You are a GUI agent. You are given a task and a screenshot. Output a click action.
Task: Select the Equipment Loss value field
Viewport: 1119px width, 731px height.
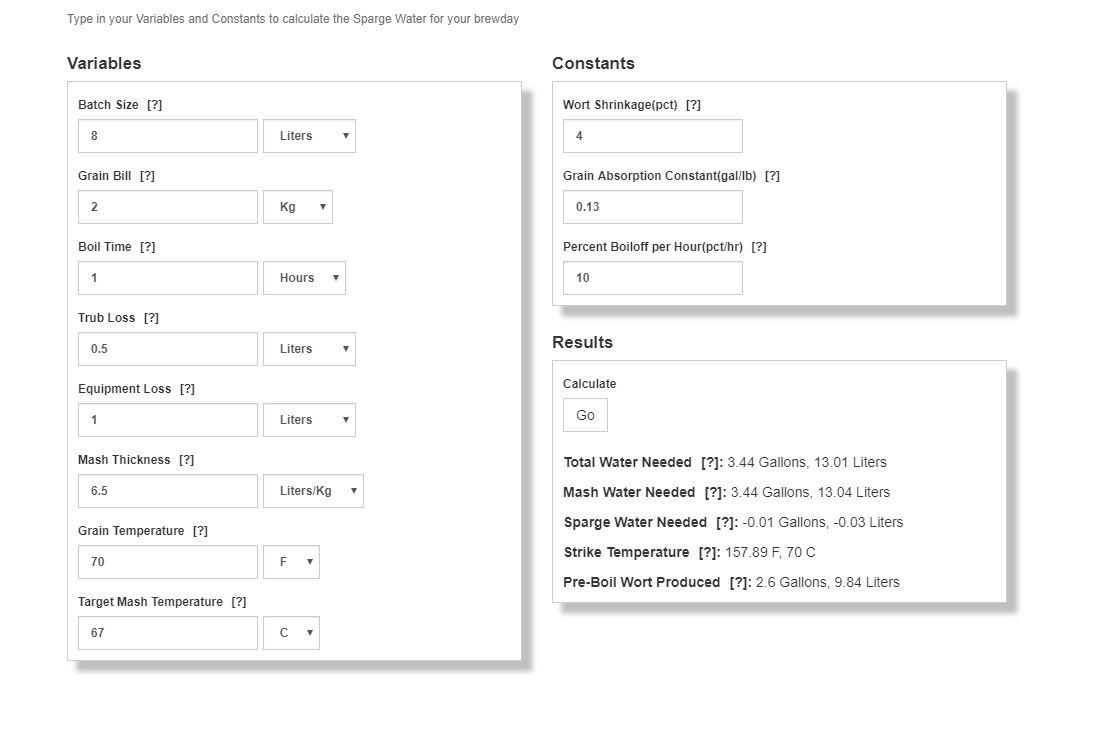pyautogui.click(x=168, y=420)
